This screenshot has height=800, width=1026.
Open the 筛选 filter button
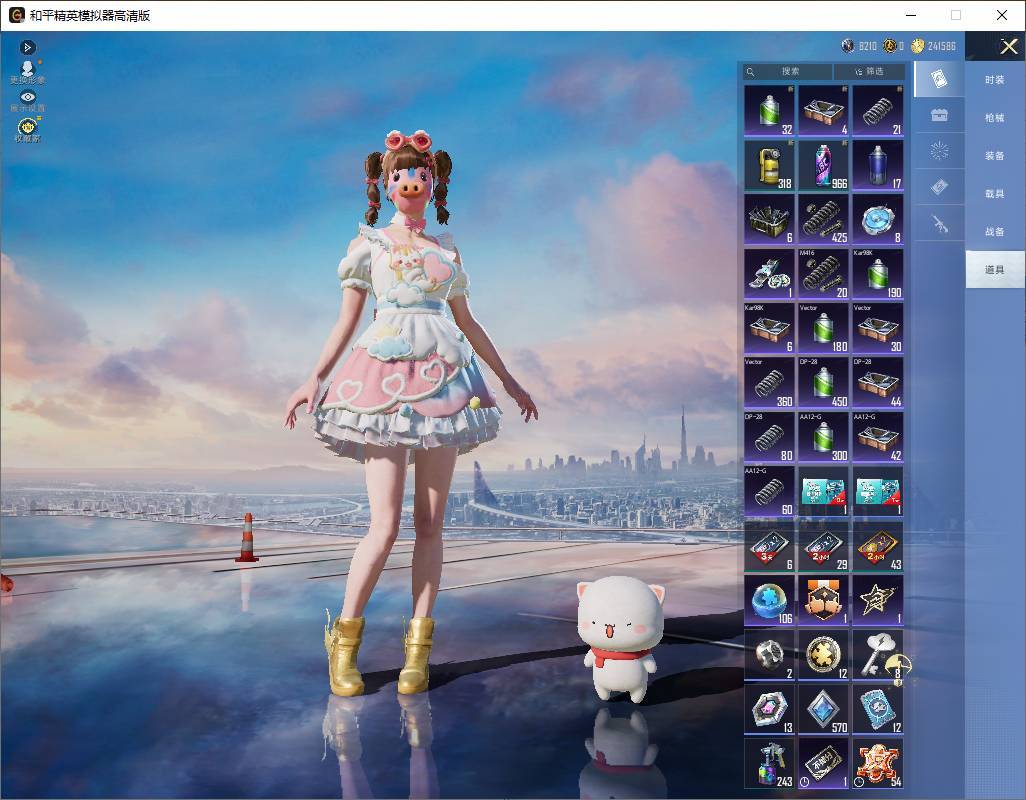[870, 71]
